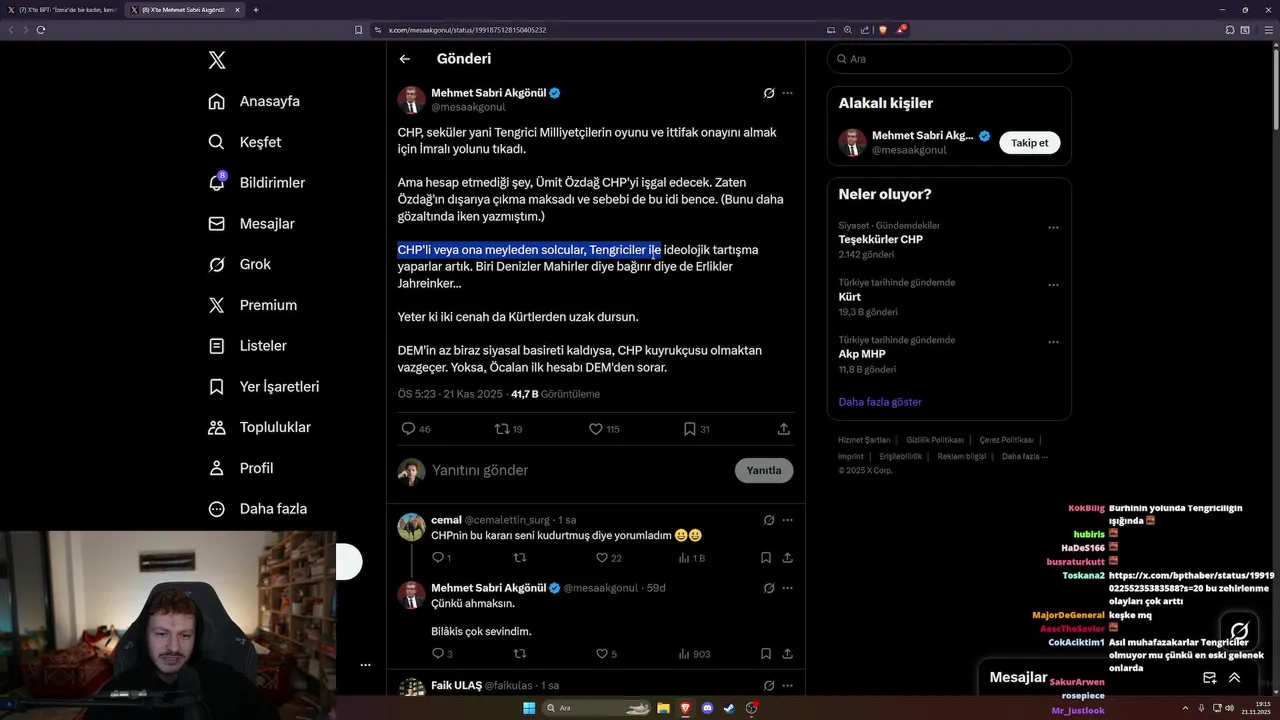
Task: Open Steam from the taskbar
Action: coord(729,708)
